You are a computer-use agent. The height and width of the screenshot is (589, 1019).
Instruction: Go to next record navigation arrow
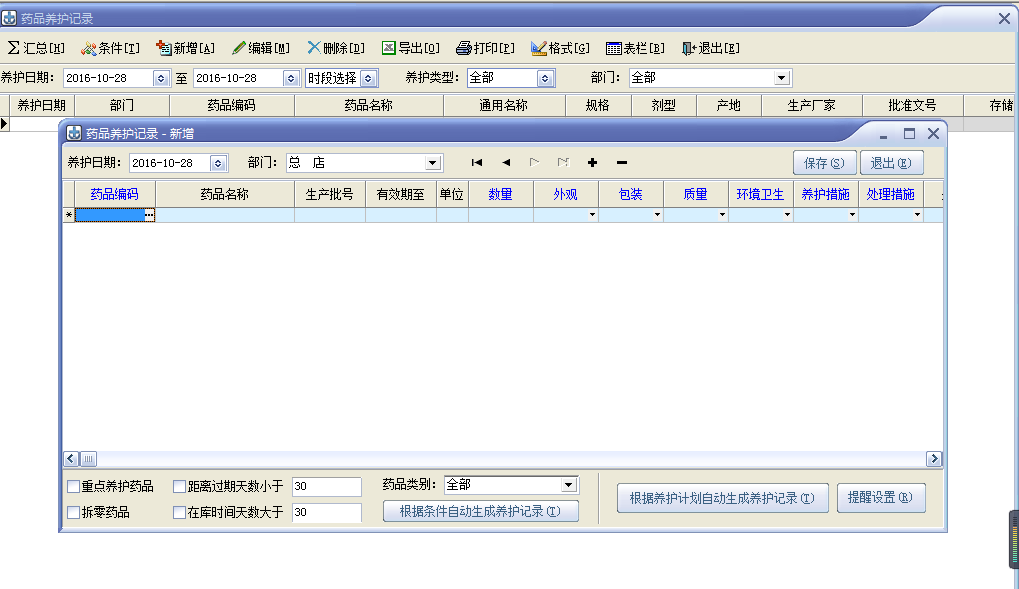tap(534, 163)
